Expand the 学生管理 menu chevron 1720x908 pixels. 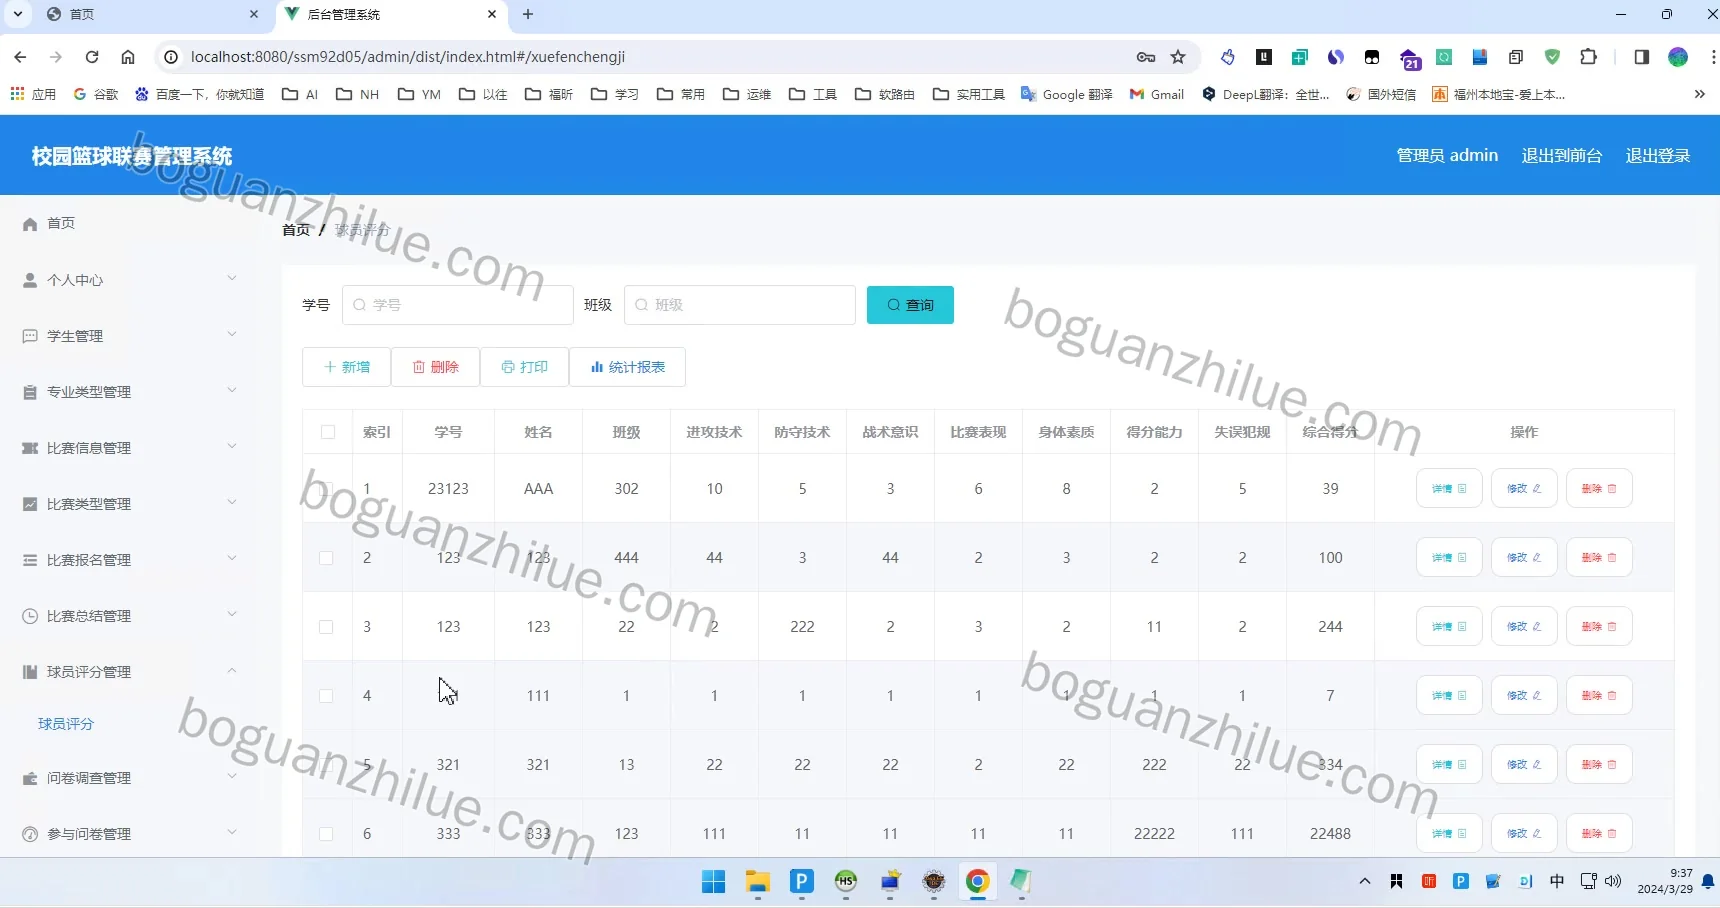[232, 334]
